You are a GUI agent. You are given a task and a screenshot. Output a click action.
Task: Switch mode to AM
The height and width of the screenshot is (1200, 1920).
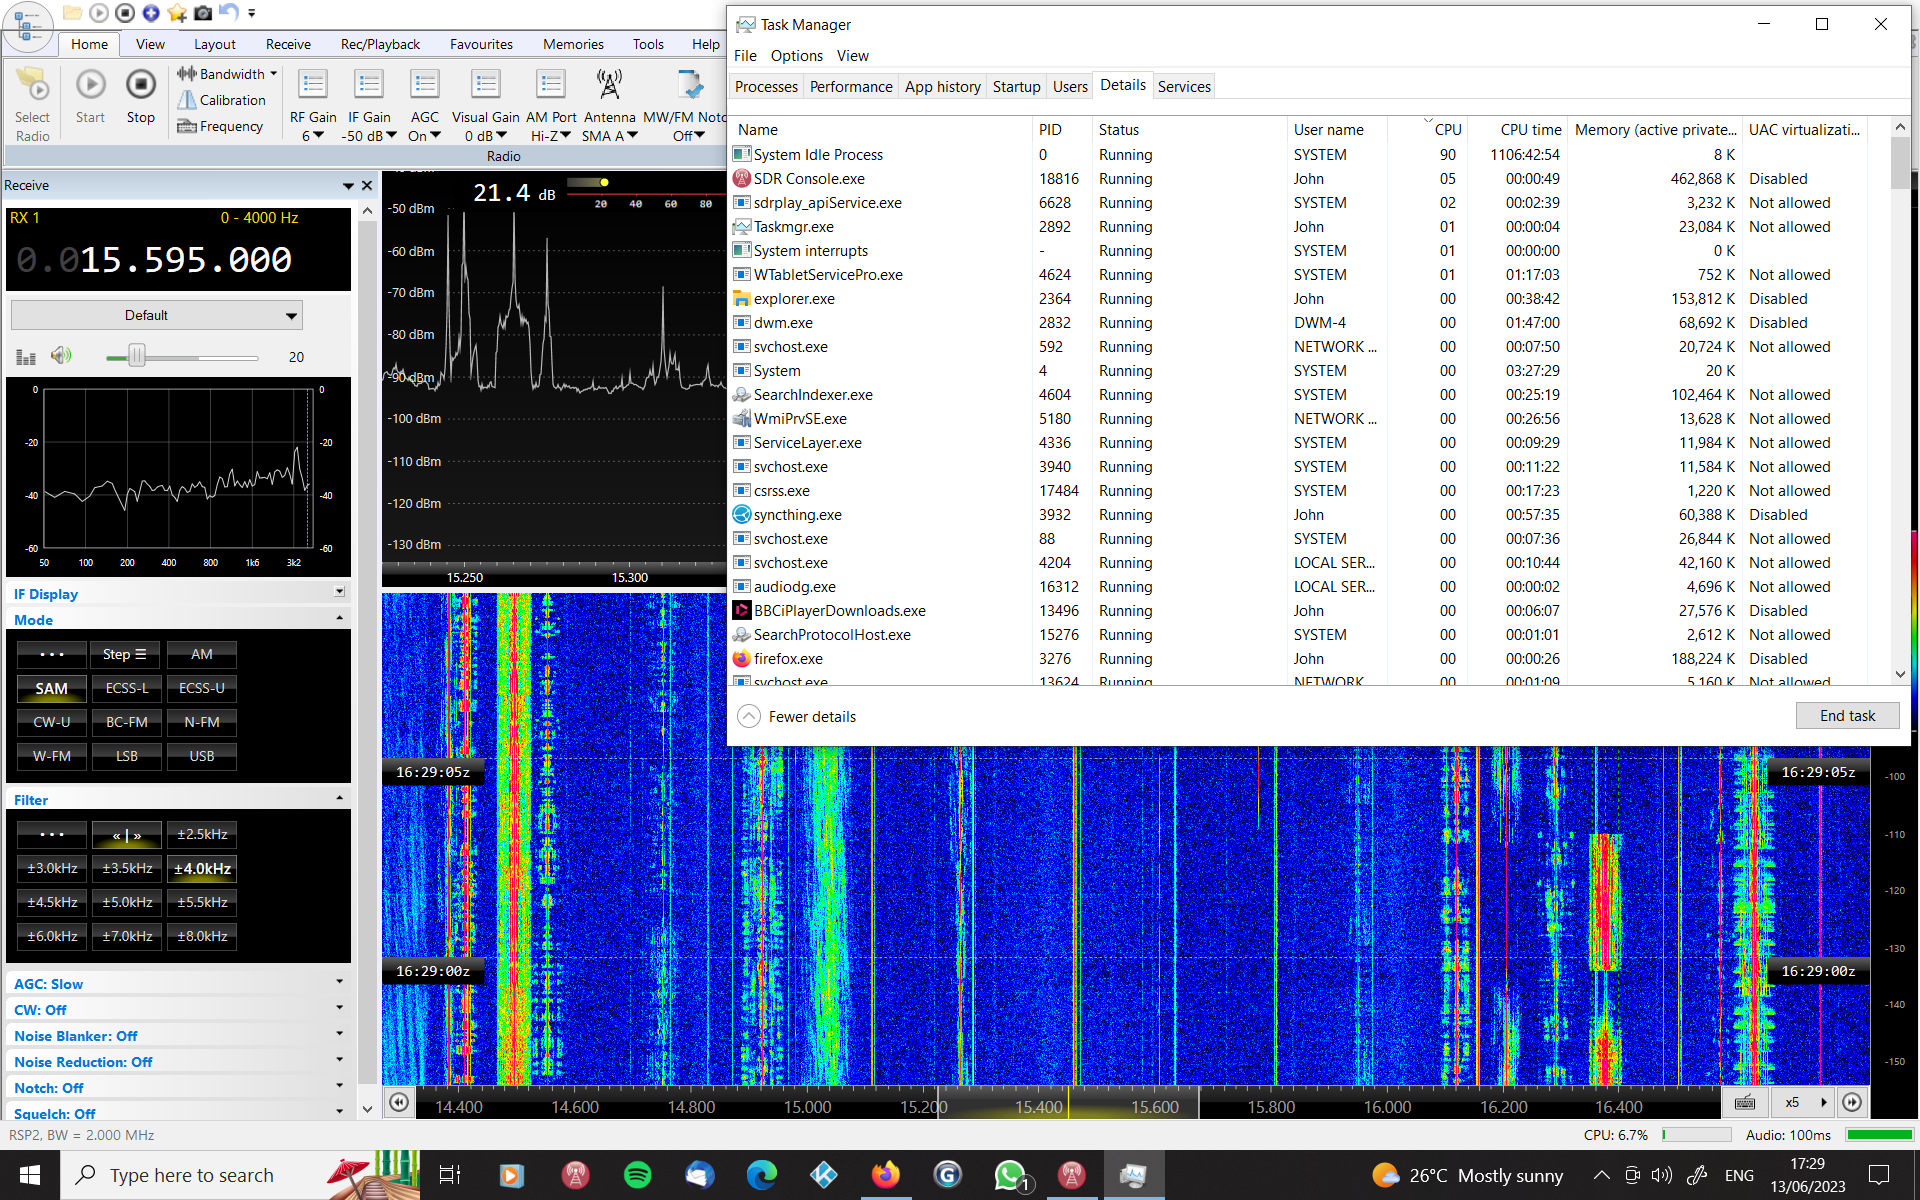(202, 654)
